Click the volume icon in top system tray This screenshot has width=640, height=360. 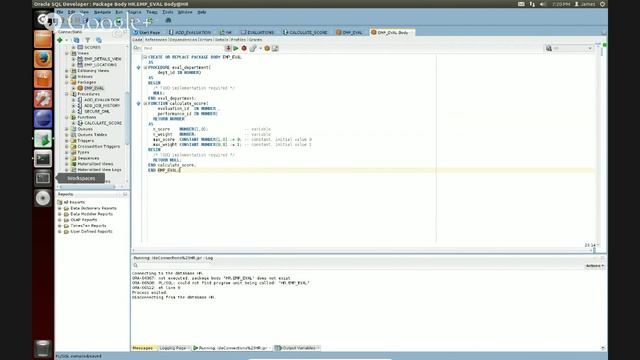coord(542,4)
